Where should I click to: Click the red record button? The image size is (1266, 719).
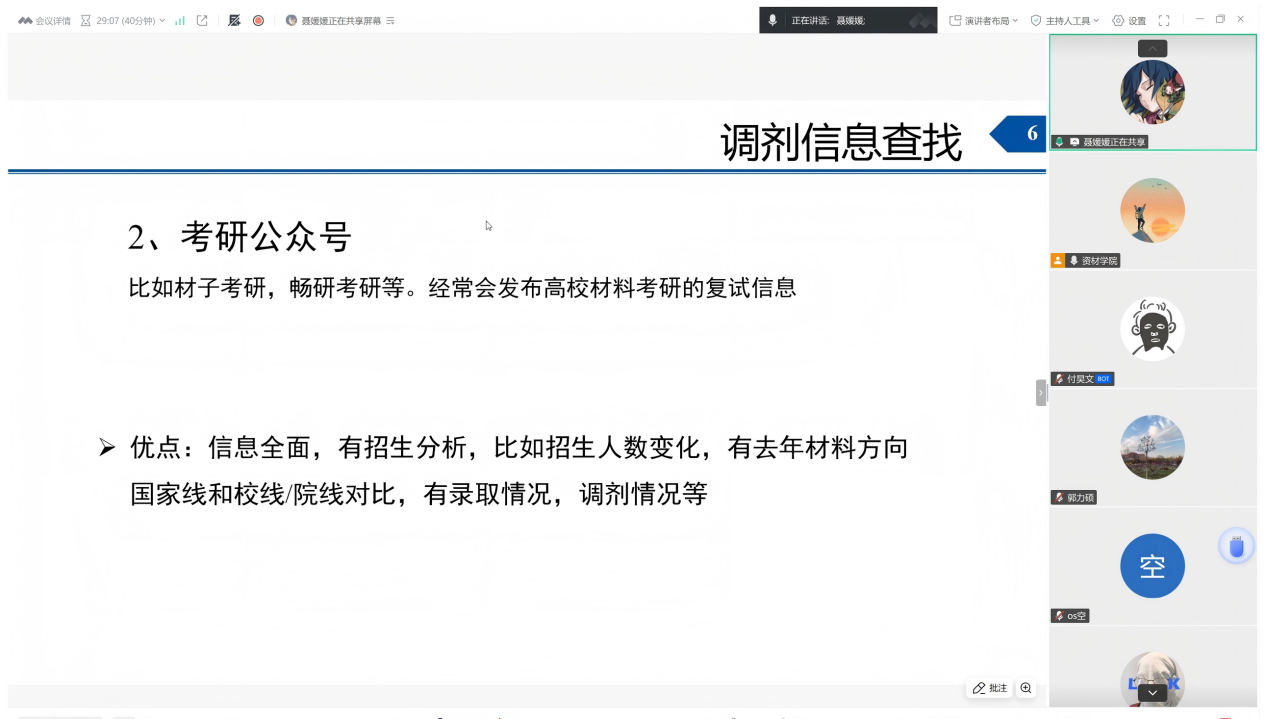pos(258,20)
